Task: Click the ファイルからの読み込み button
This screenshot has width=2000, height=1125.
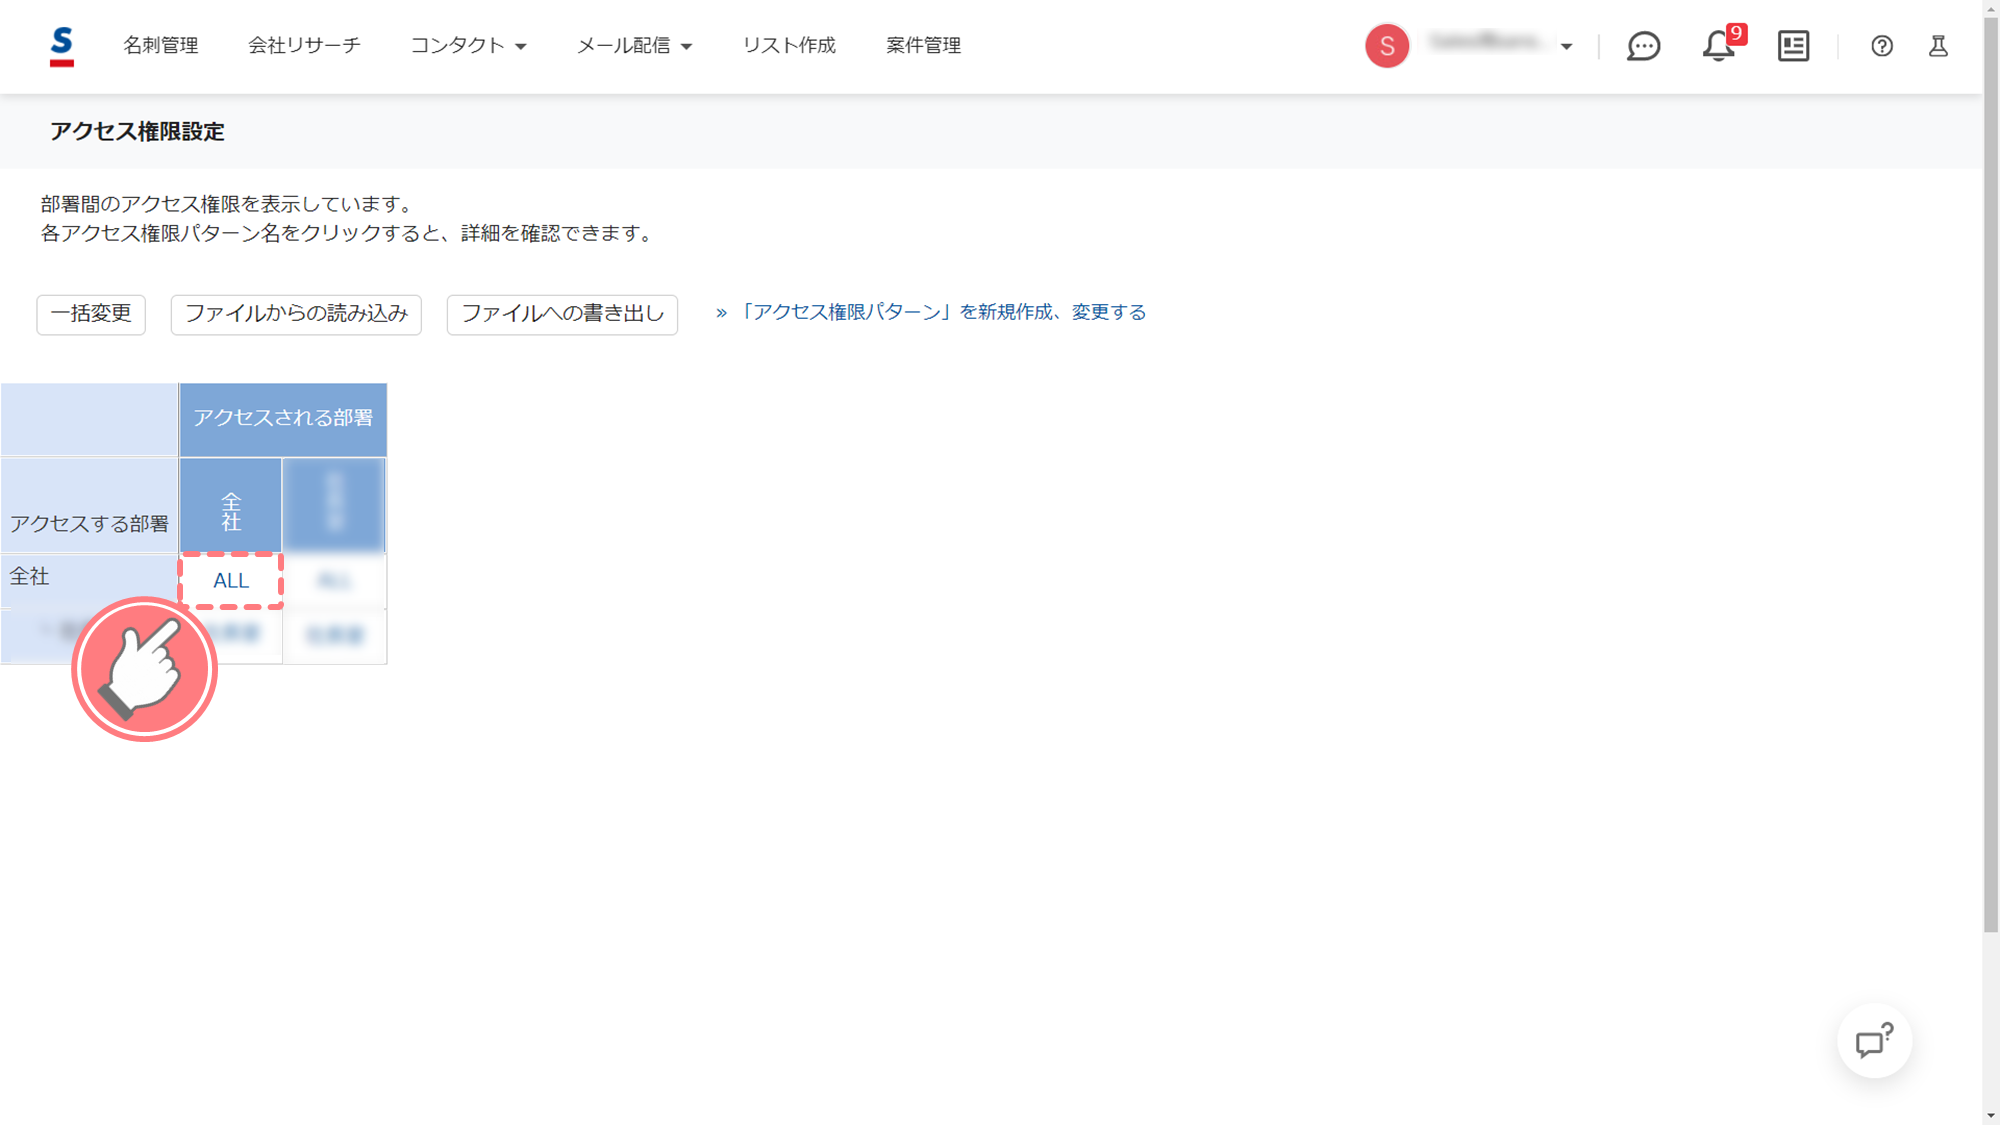Action: 296,314
